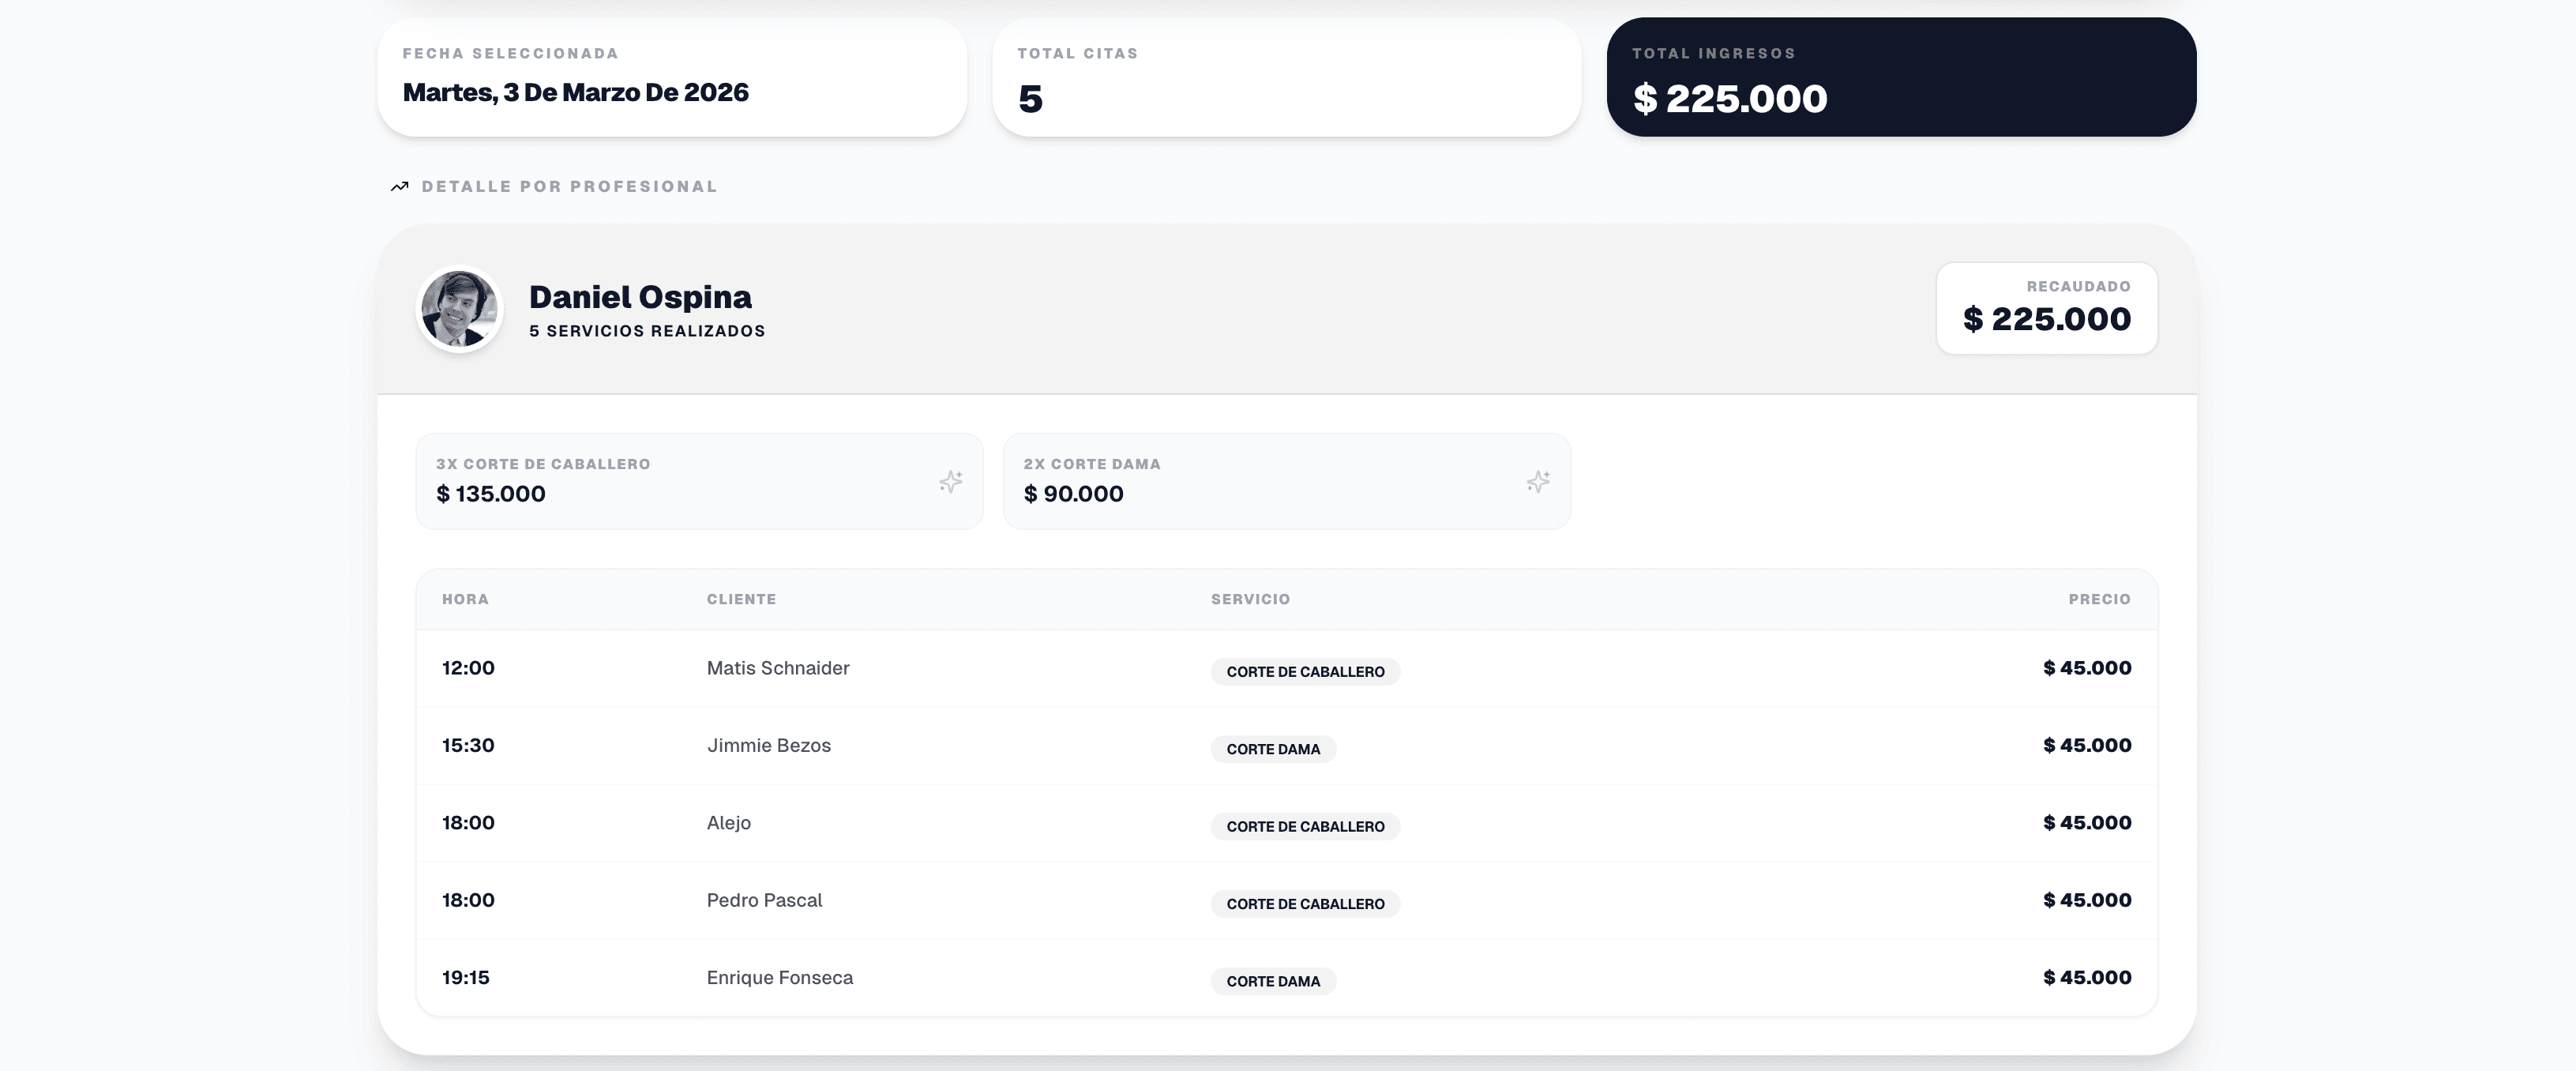Click the Hora column header
2576x1071 pixels.
(465, 599)
